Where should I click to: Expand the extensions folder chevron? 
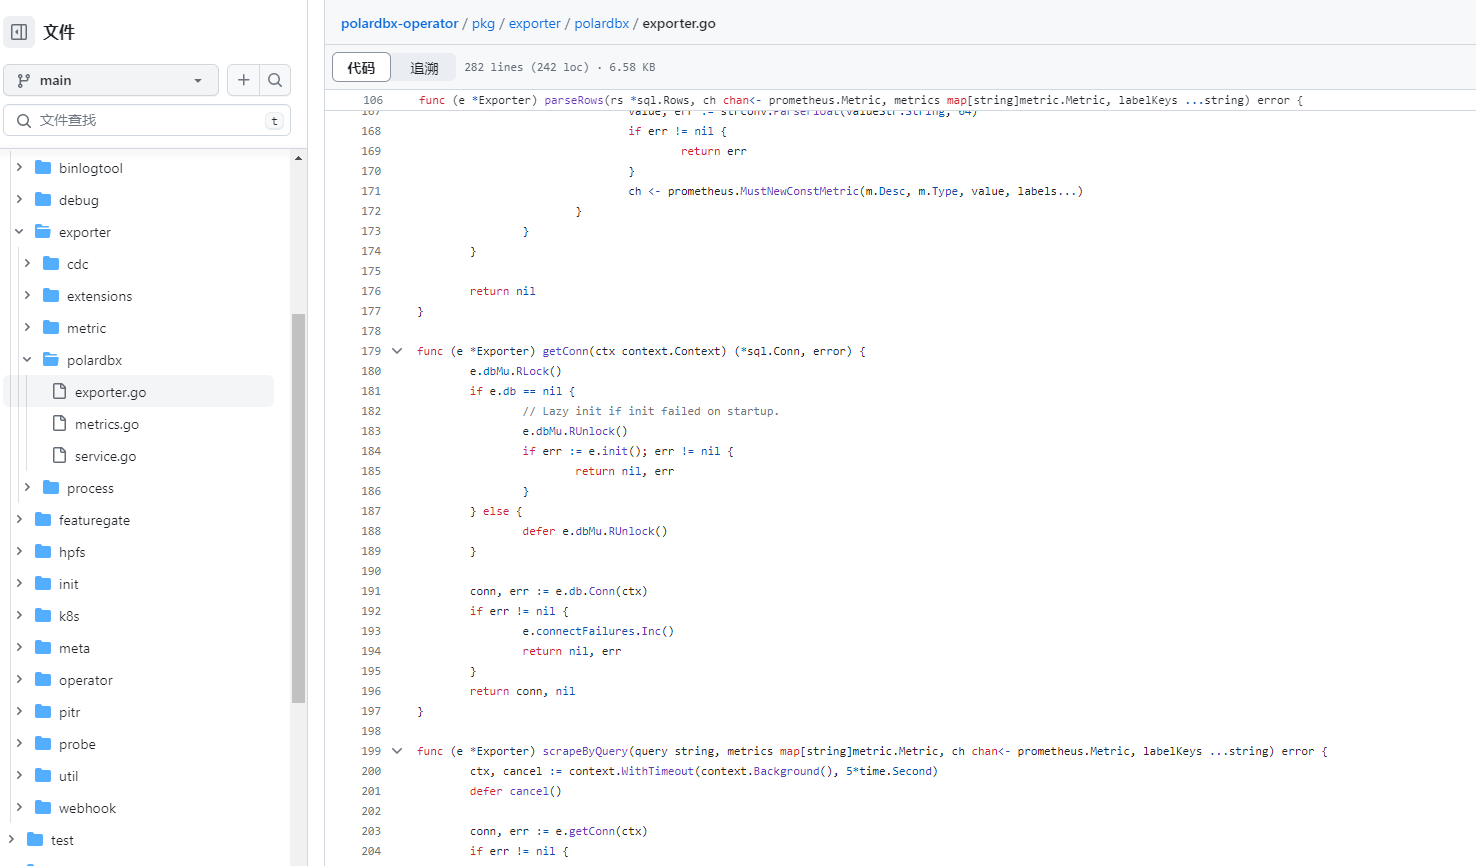pyautogui.click(x=27, y=296)
